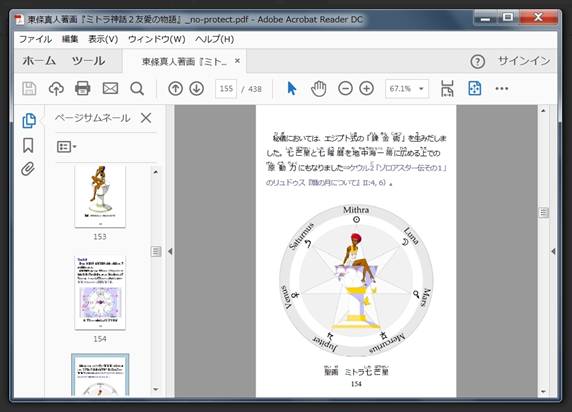Close the document tab

coord(237,61)
